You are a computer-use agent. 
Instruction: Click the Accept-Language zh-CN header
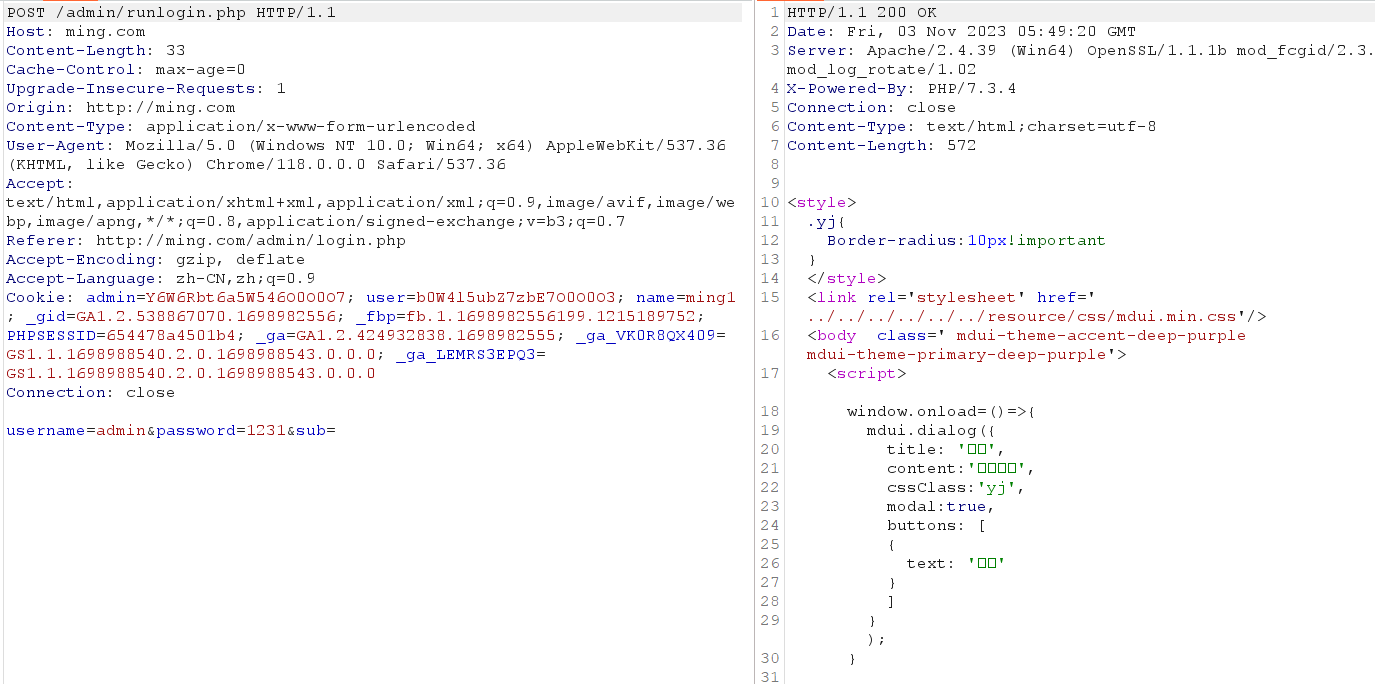click(160, 279)
